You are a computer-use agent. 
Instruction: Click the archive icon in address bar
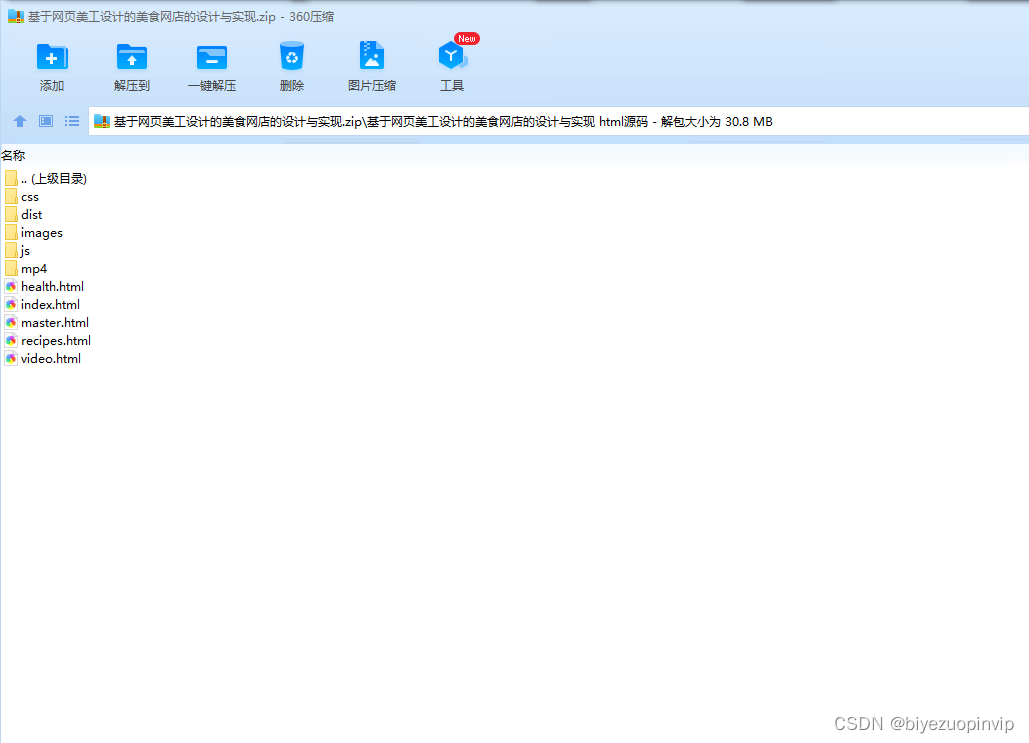pos(102,121)
